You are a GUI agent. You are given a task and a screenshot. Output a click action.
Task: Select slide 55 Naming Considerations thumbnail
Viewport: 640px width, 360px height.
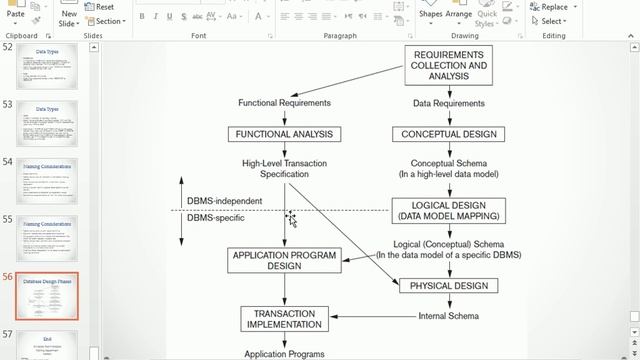[x=47, y=239]
